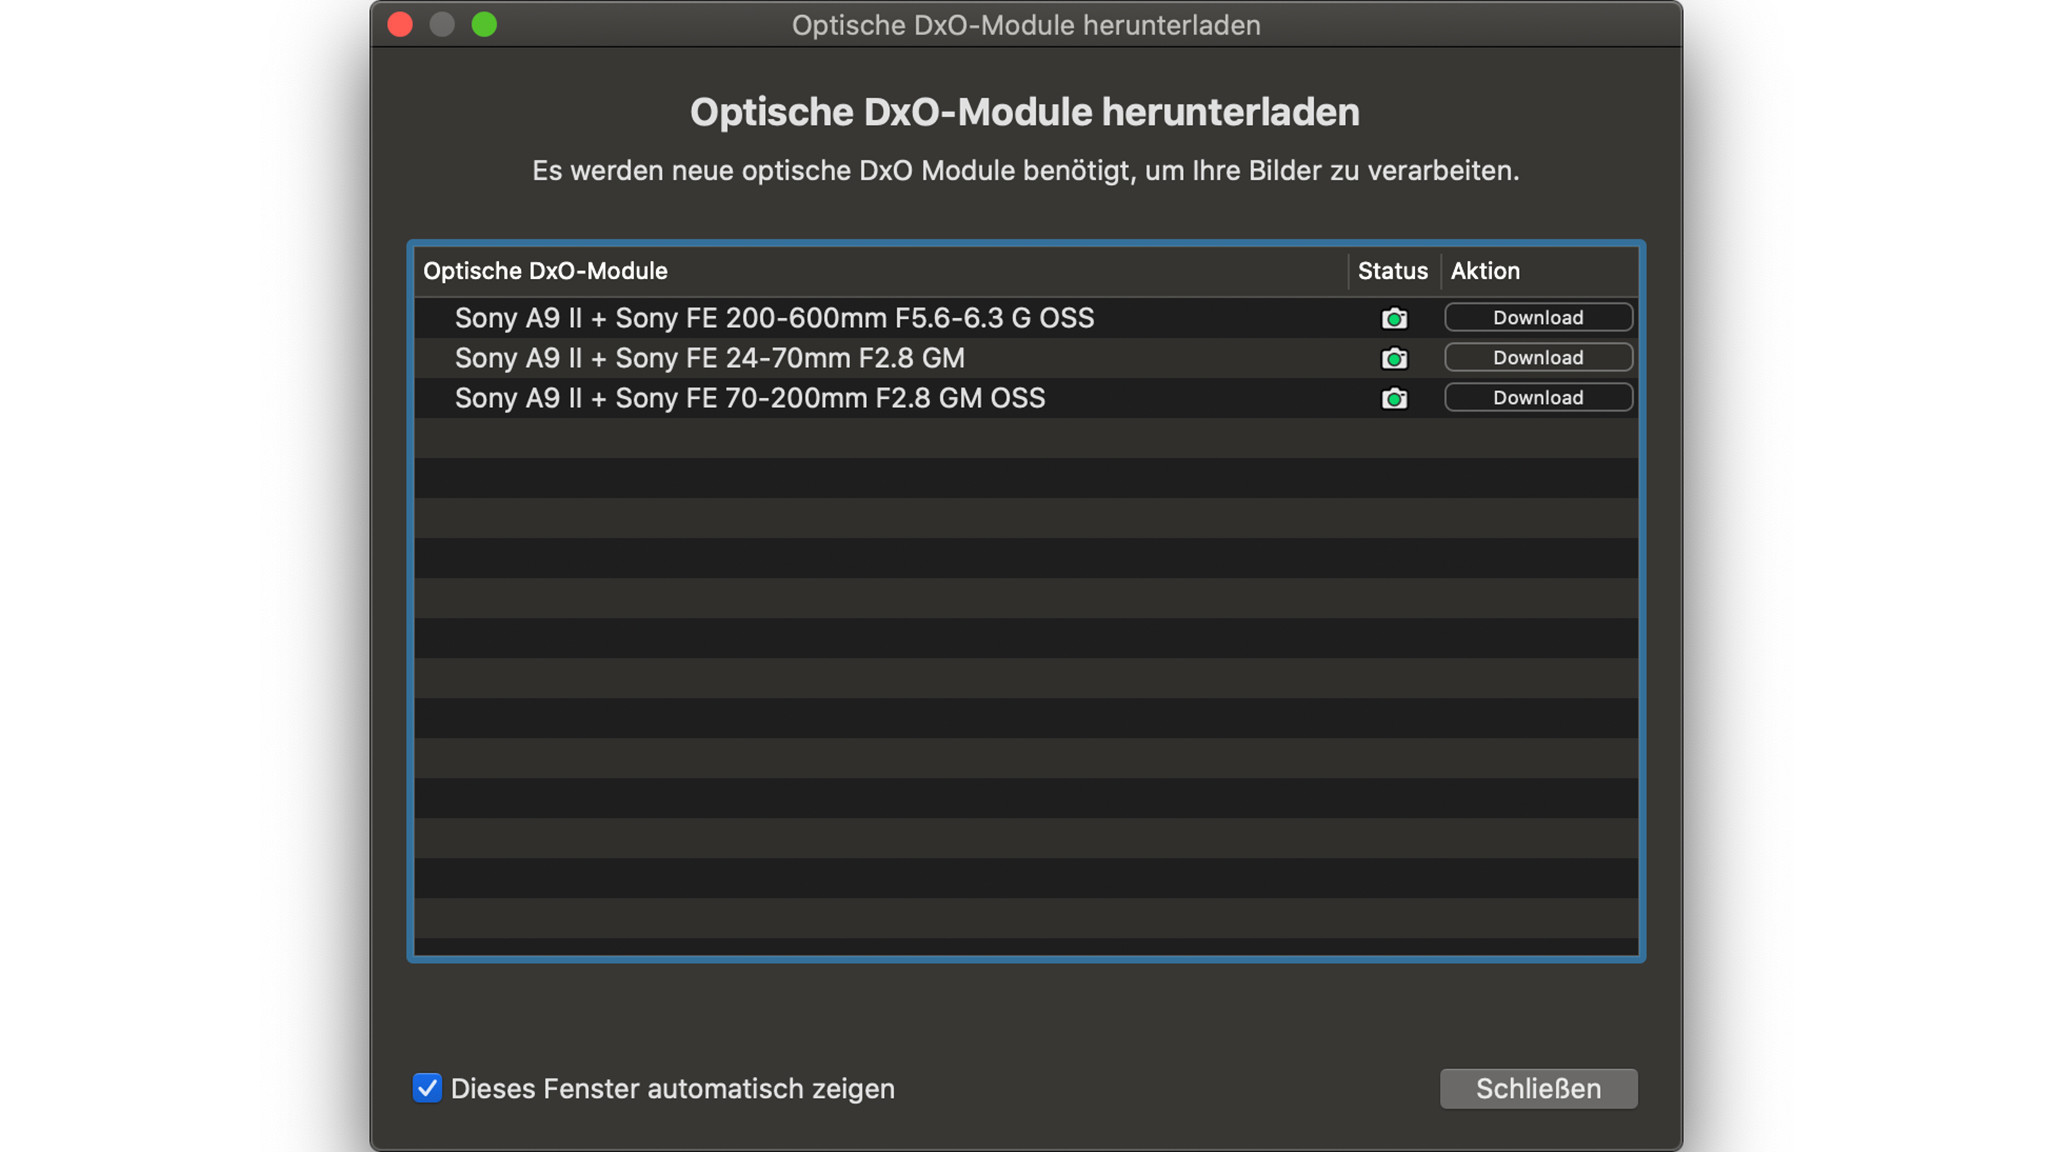Download the Sony FE 70-200mm F2.8 GM OSS module

click(1538, 397)
